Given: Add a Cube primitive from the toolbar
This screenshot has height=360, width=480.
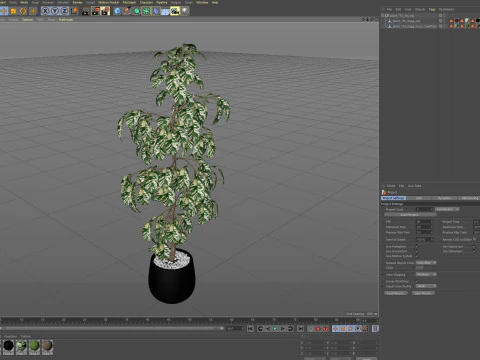Looking at the screenshot, I should (x=117, y=11).
